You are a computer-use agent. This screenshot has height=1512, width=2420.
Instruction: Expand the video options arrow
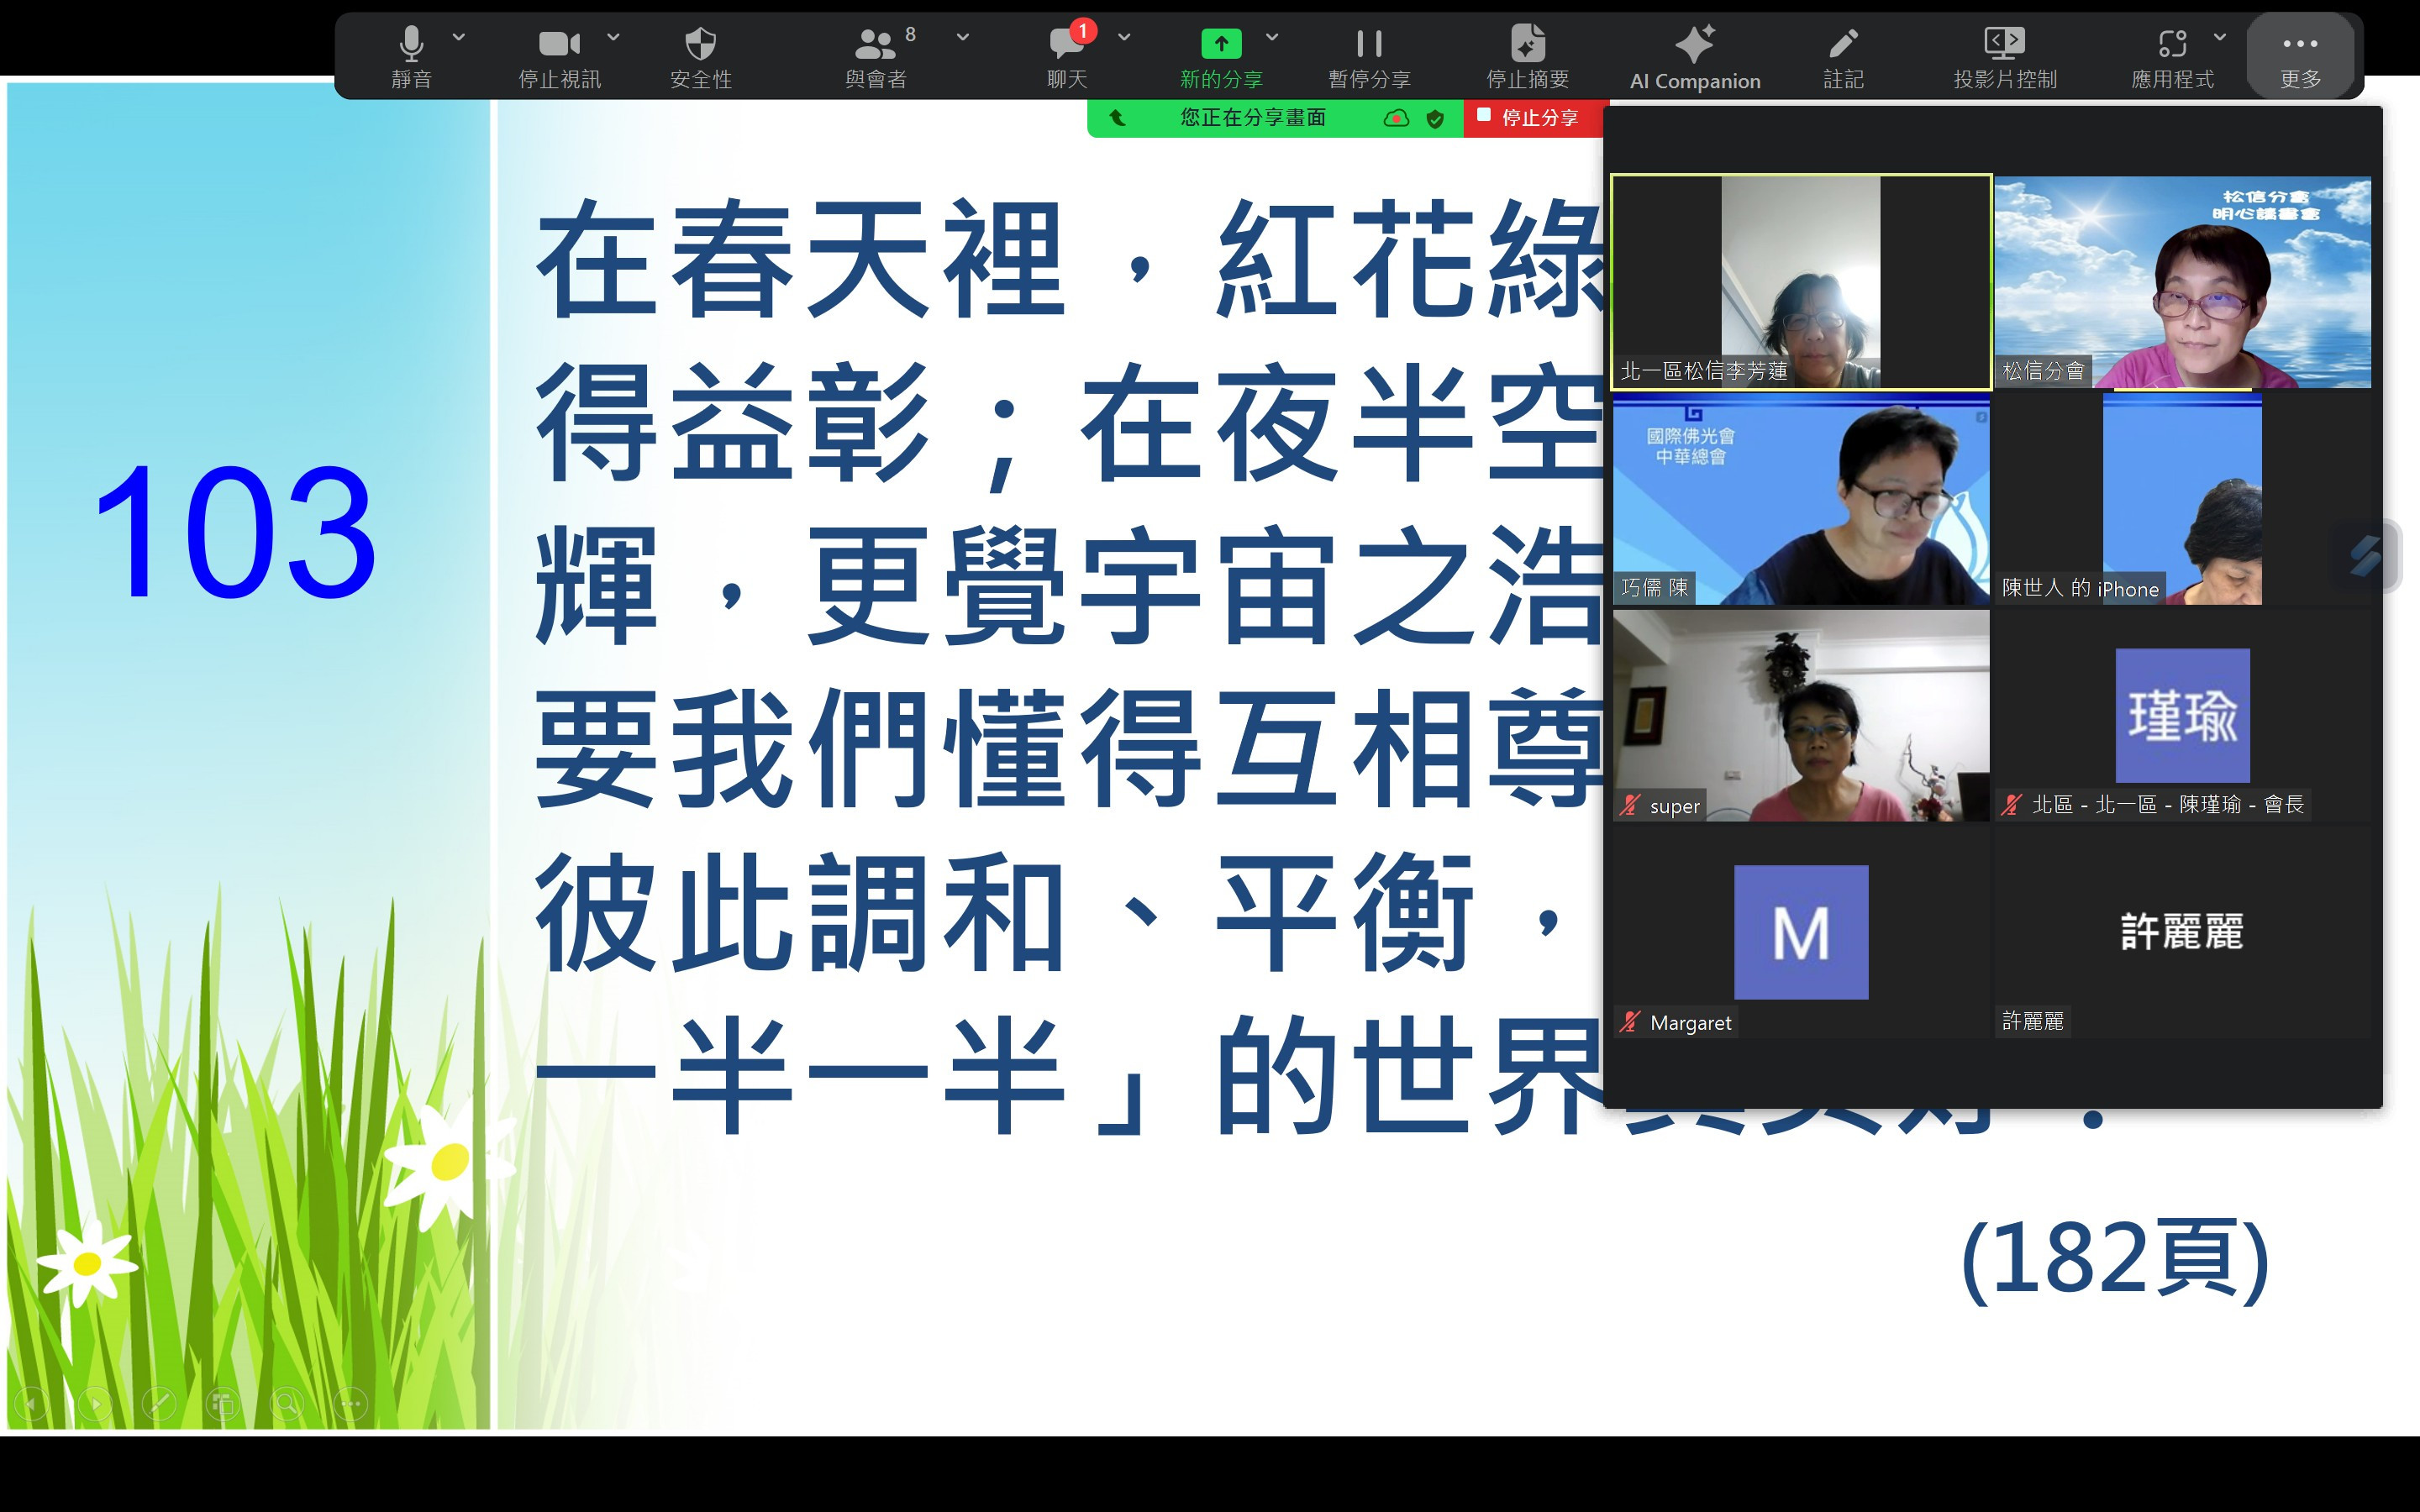[x=613, y=37]
